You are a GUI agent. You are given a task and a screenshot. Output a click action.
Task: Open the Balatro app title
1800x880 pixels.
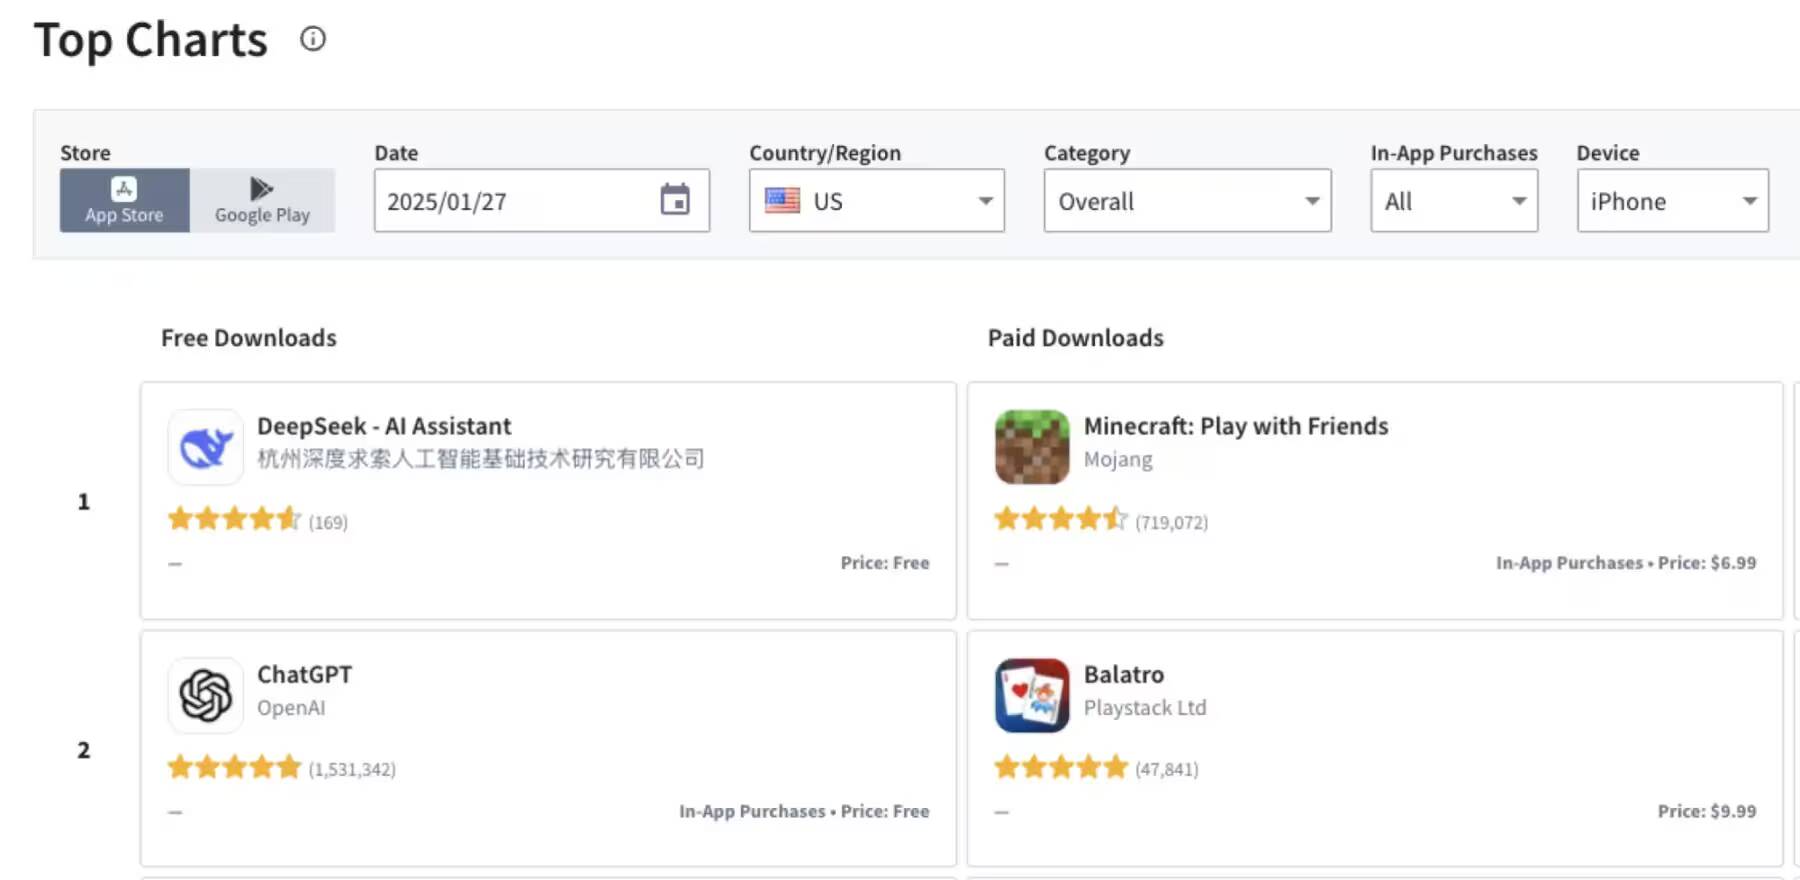[1124, 674]
